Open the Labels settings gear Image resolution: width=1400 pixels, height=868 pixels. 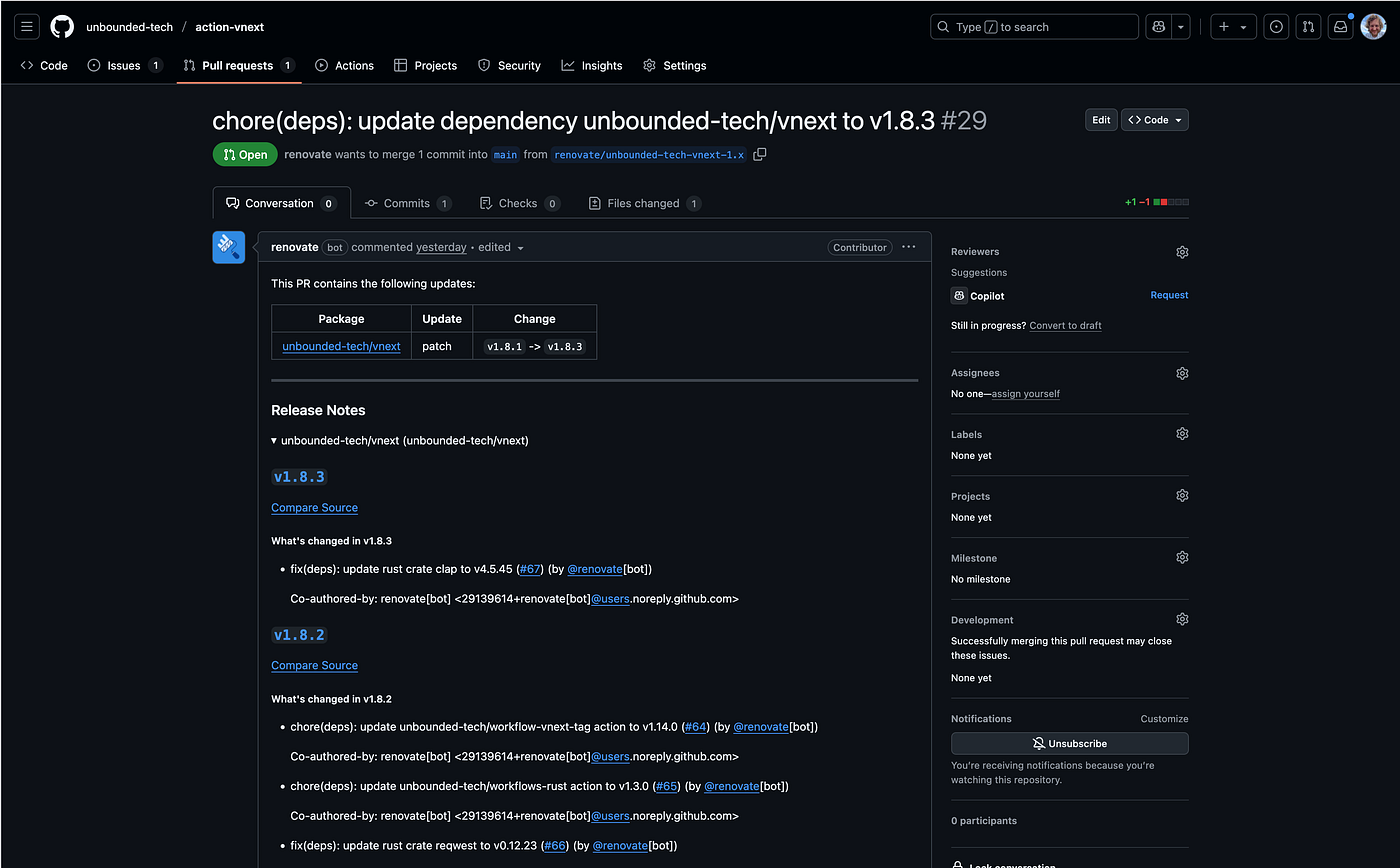[x=1182, y=433]
